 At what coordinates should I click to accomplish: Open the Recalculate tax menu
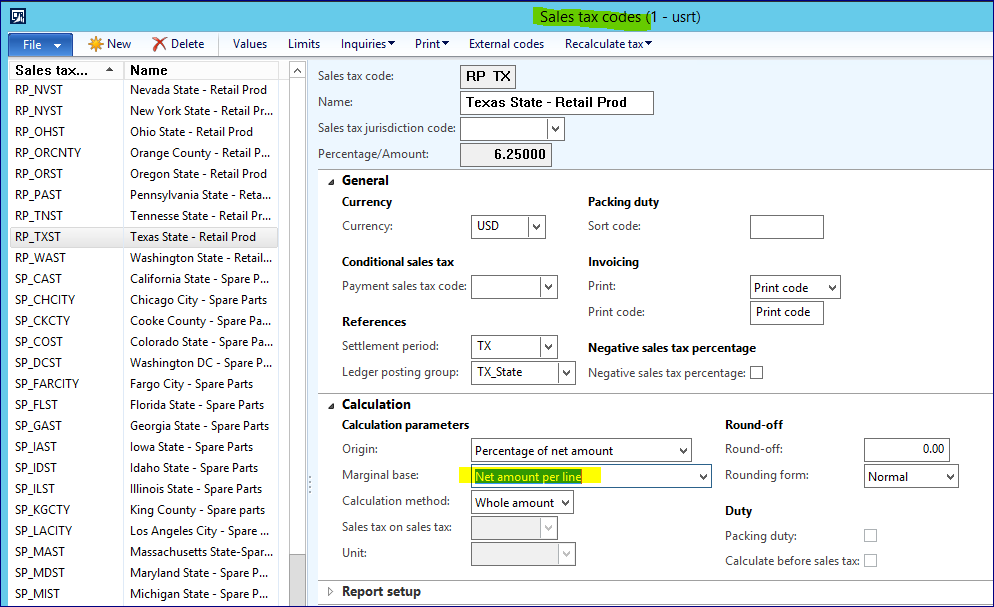608,44
